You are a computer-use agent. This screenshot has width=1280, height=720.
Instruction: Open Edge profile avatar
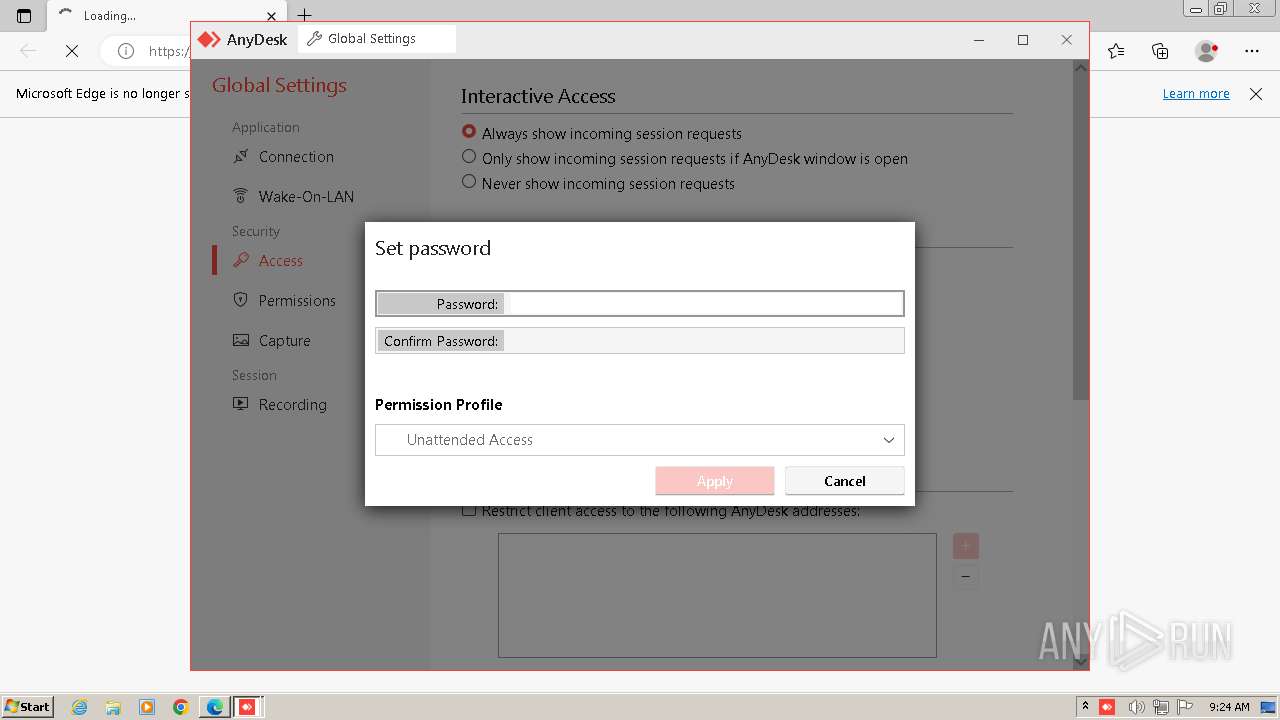click(x=1206, y=51)
